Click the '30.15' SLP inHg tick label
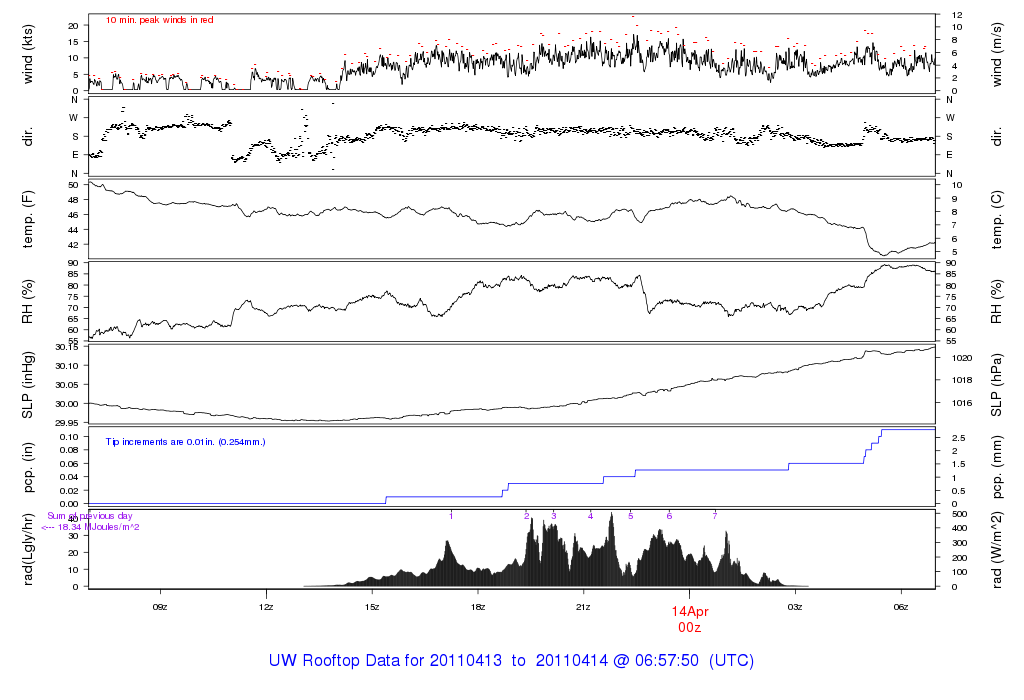 [67, 347]
